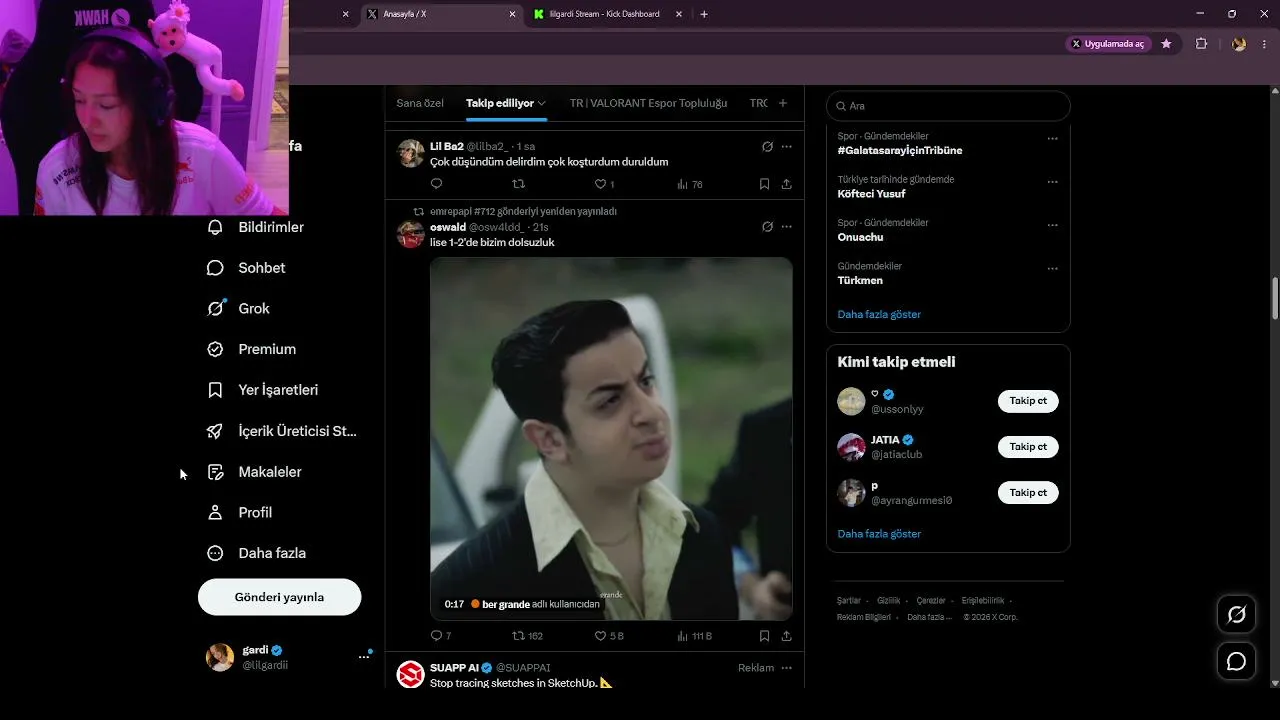The width and height of the screenshot is (1280, 720).
Task: View analytics of Lil Ba2's post (76)
Action: (x=690, y=184)
